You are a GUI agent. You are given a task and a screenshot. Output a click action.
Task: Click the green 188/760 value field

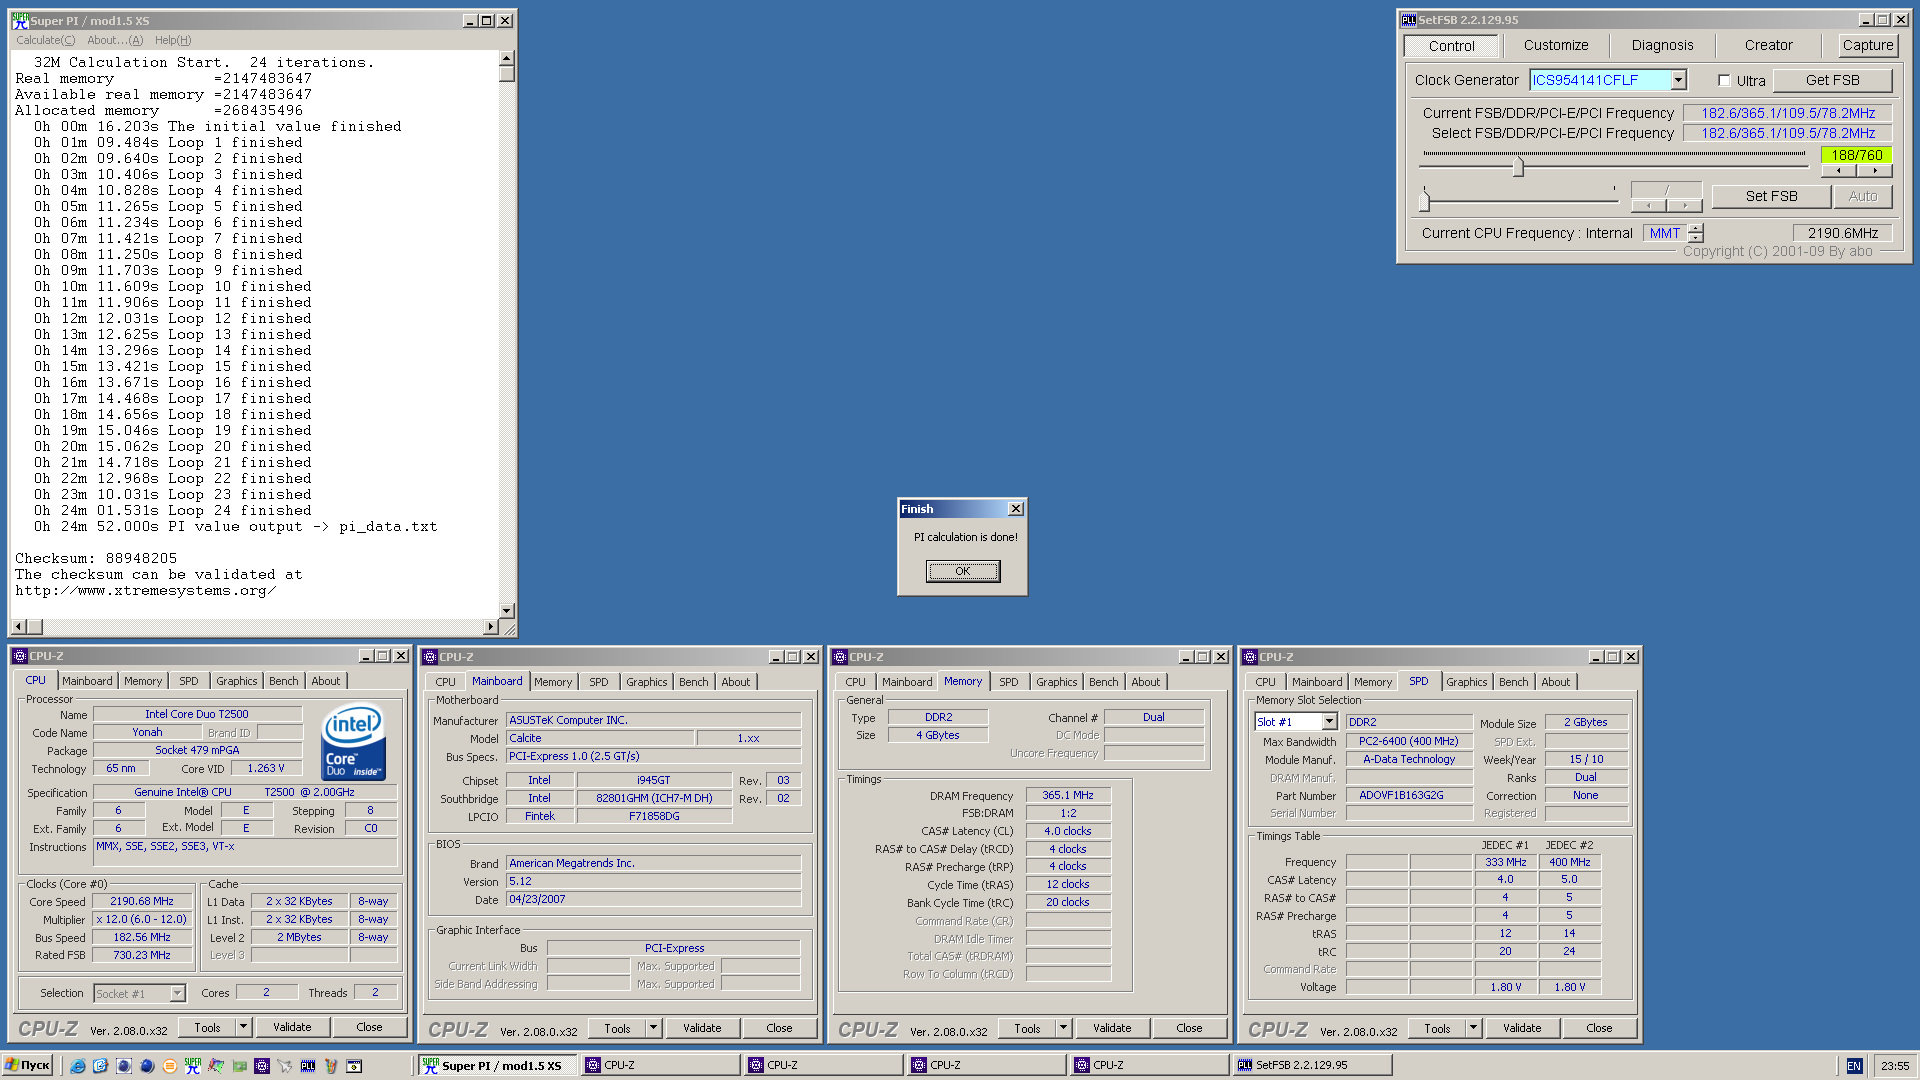click(1856, 155)
